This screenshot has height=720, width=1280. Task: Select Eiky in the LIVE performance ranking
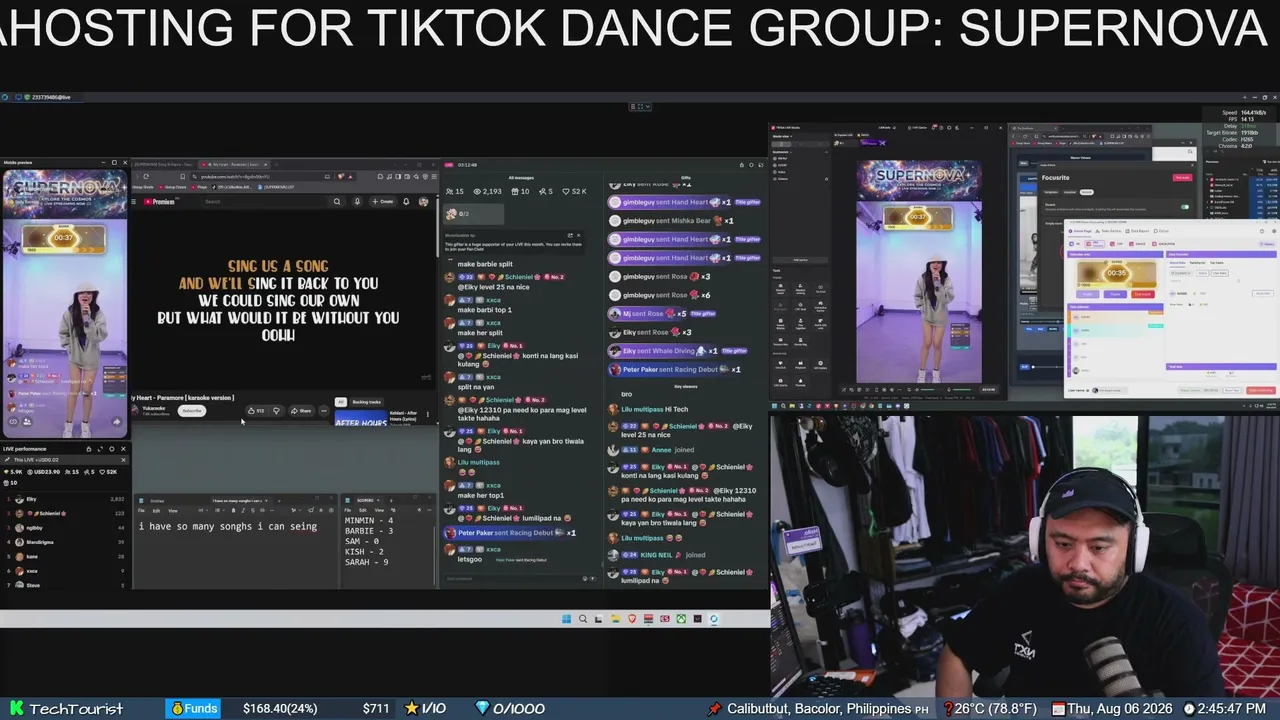click(65, 499)
